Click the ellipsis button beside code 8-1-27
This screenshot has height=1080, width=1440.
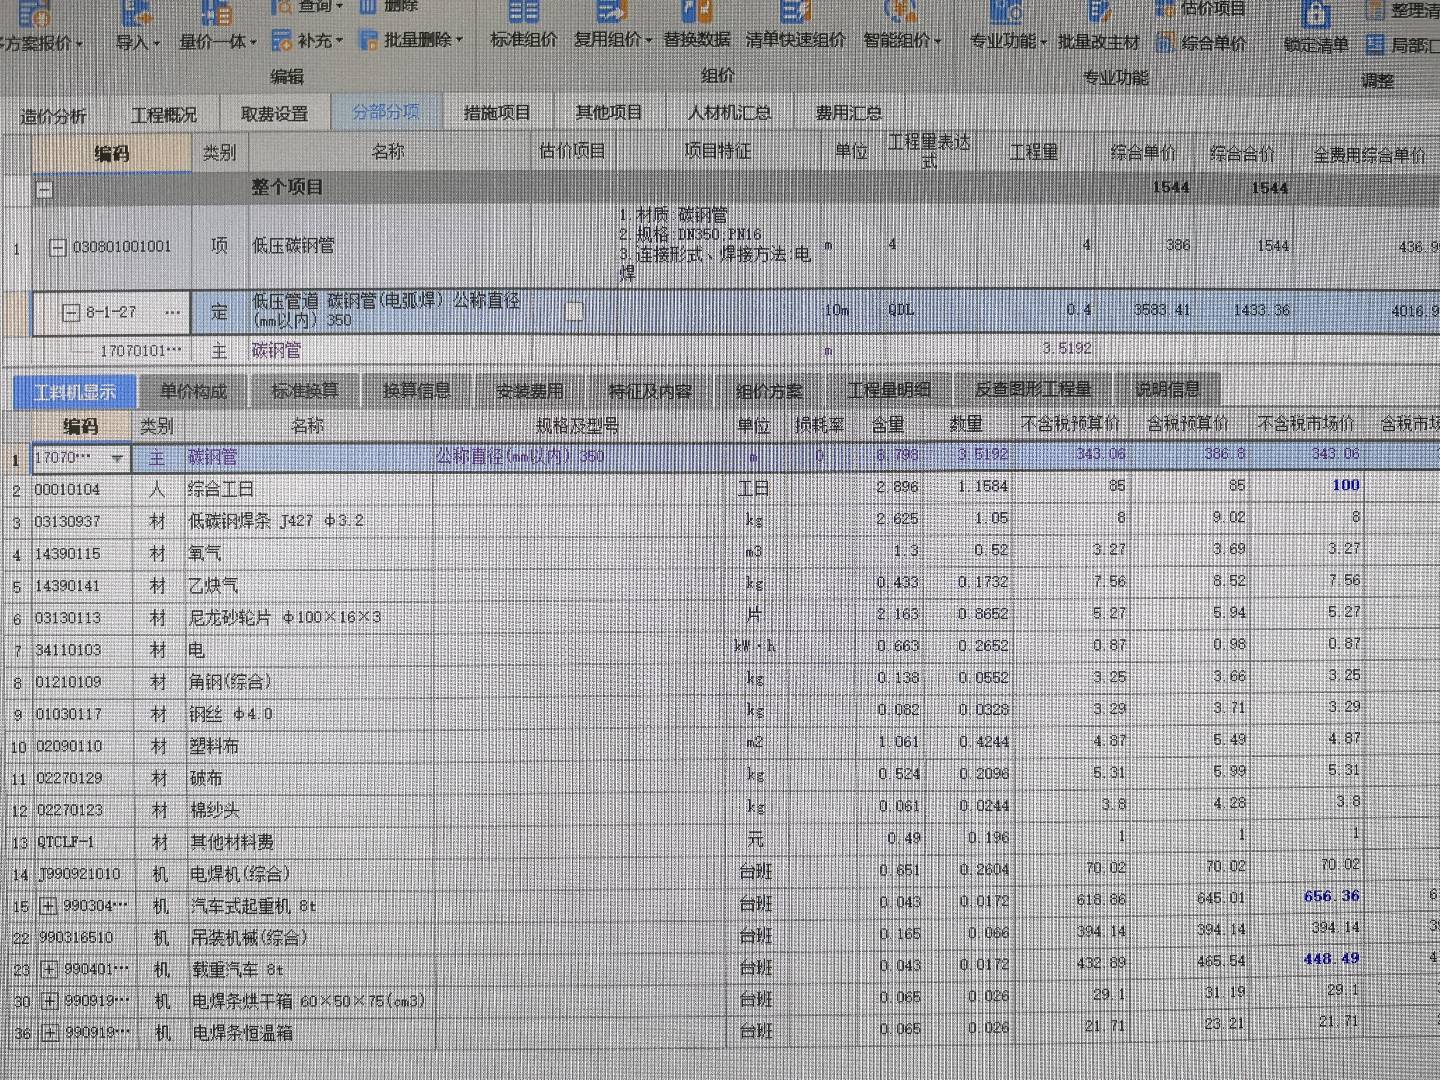(x=172, y=313)
